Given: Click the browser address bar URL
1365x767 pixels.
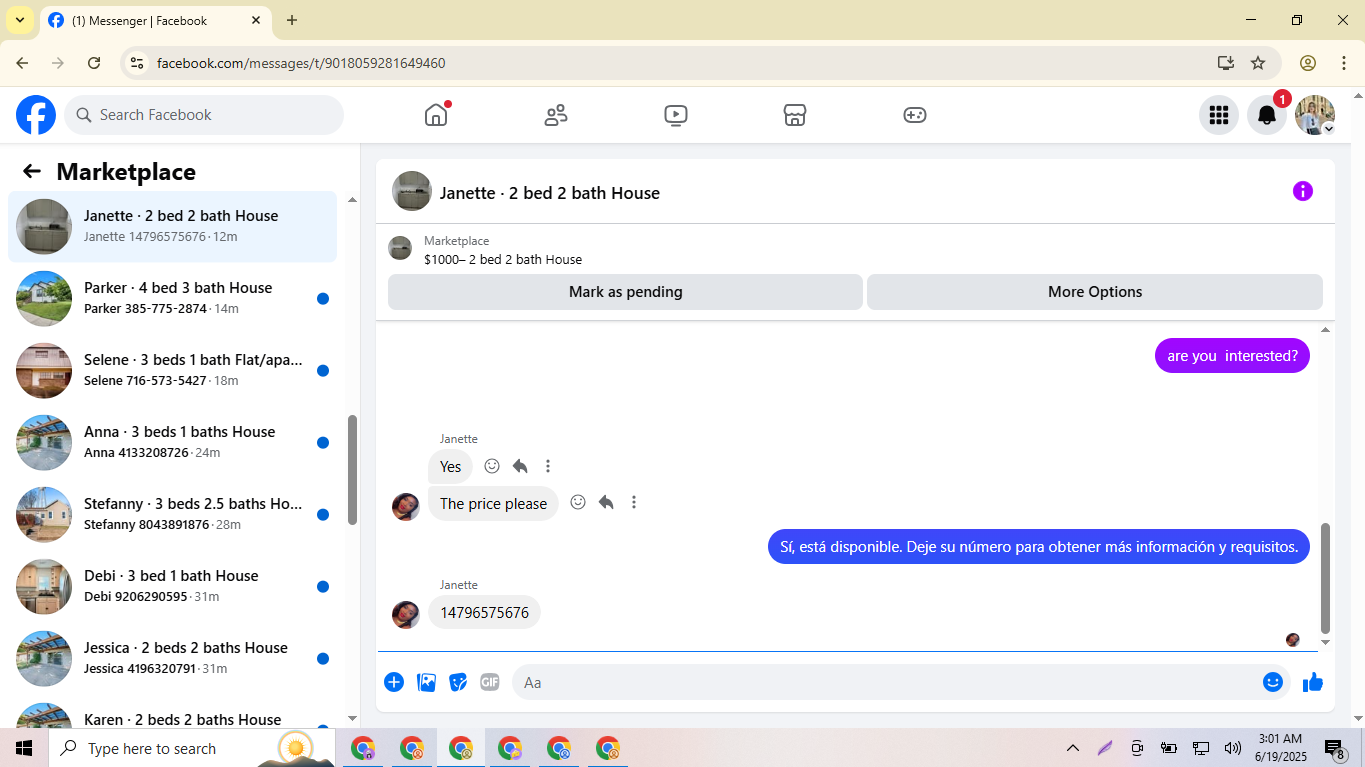Looking at the screenshot, I should (x=301, y=63).
